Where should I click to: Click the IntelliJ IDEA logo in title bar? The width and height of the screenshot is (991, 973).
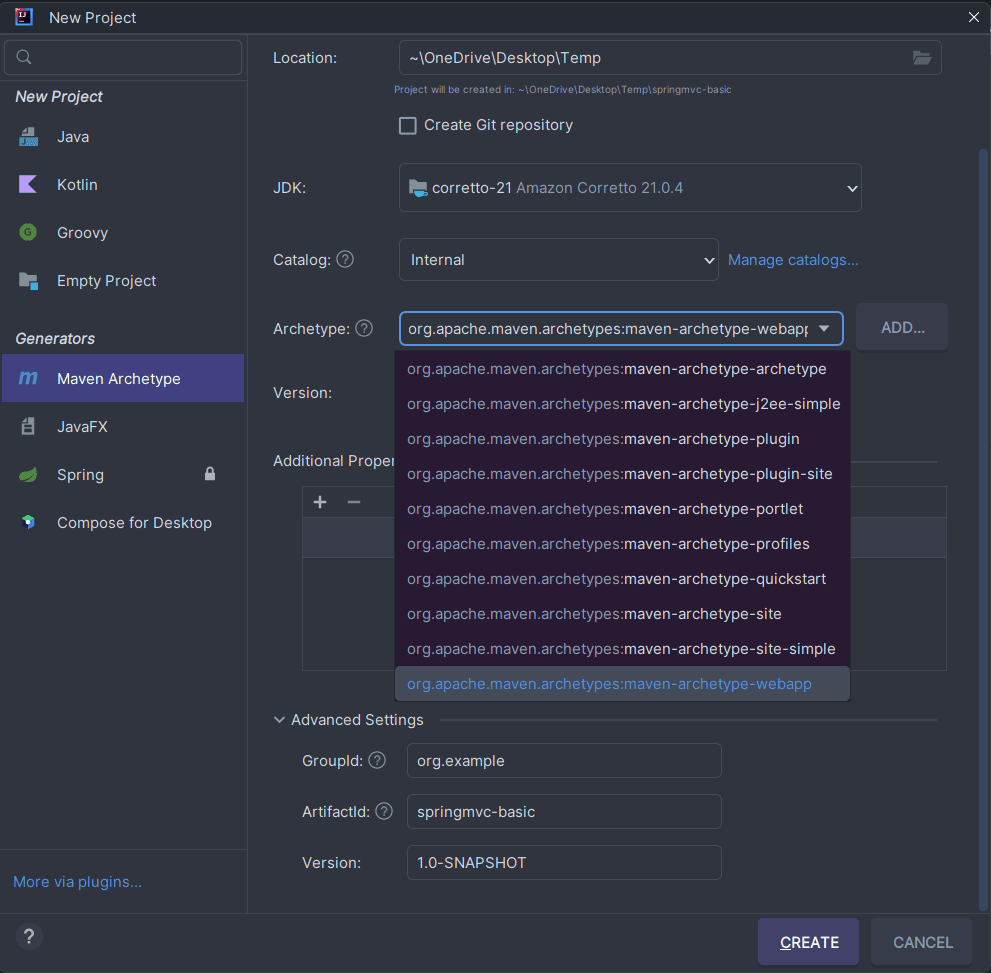click(x=24, y=17)
